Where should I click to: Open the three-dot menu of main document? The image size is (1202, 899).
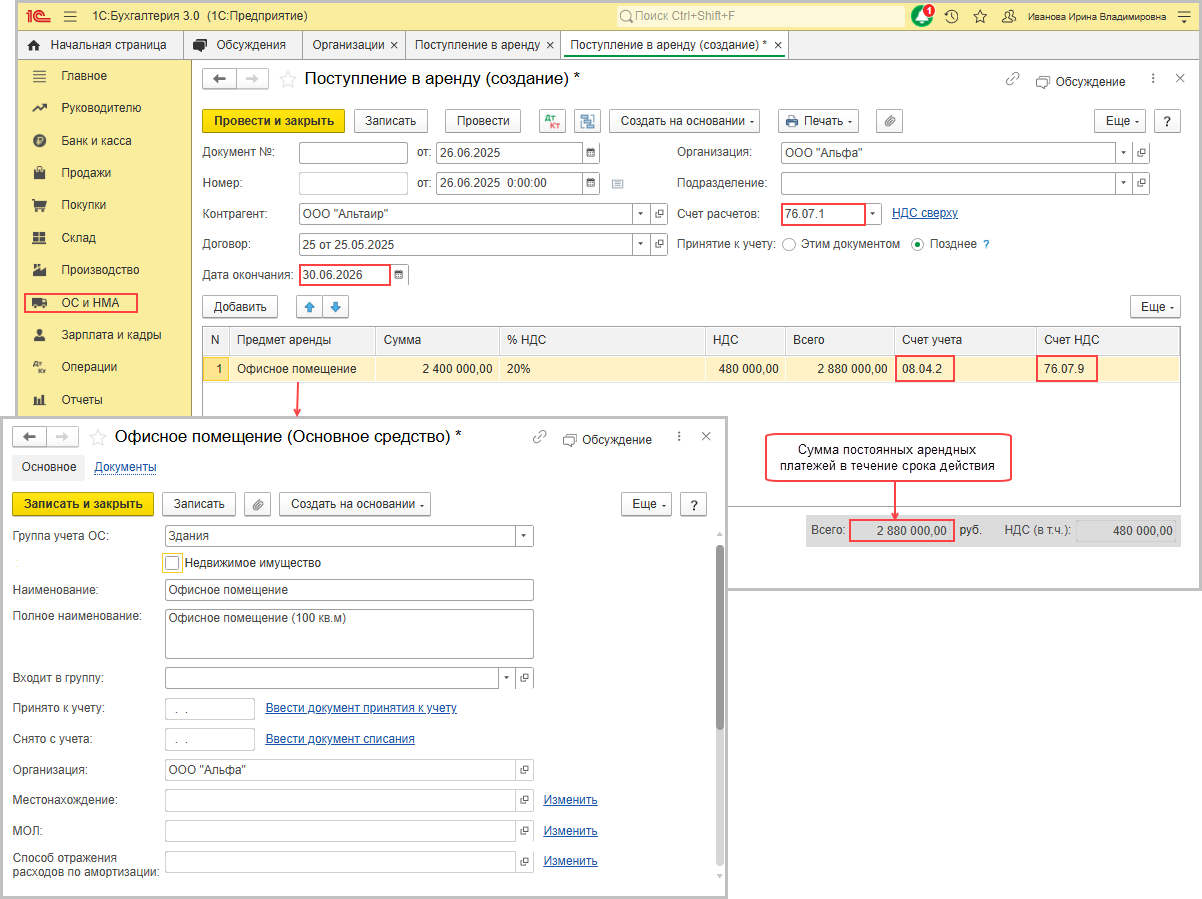pos(1152,79)
